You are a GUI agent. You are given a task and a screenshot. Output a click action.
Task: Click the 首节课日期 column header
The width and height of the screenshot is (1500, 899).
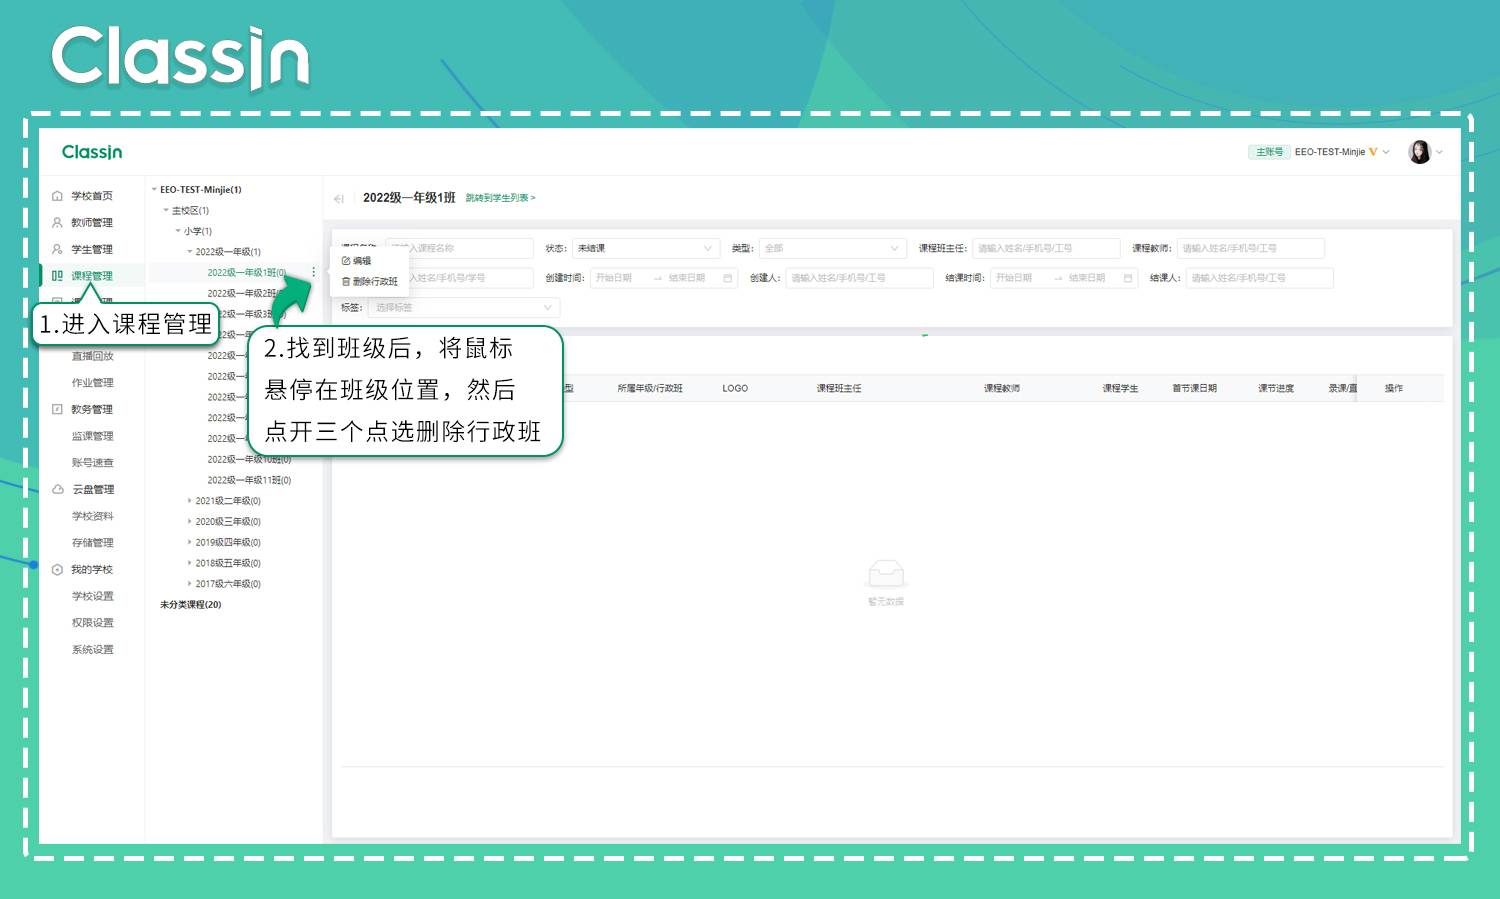[1194, 388]
